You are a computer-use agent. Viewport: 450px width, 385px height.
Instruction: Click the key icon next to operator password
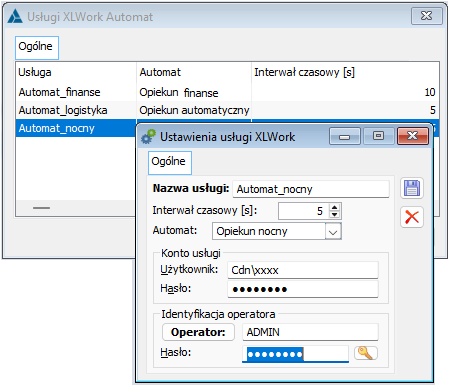click(366, 353)
